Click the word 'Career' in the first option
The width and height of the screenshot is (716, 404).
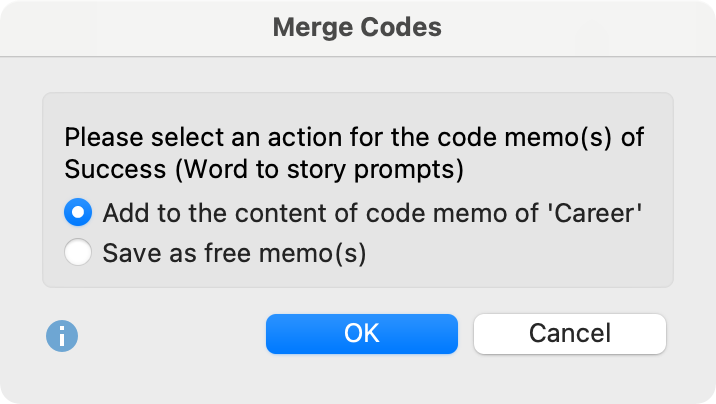[x=594, y=213]
